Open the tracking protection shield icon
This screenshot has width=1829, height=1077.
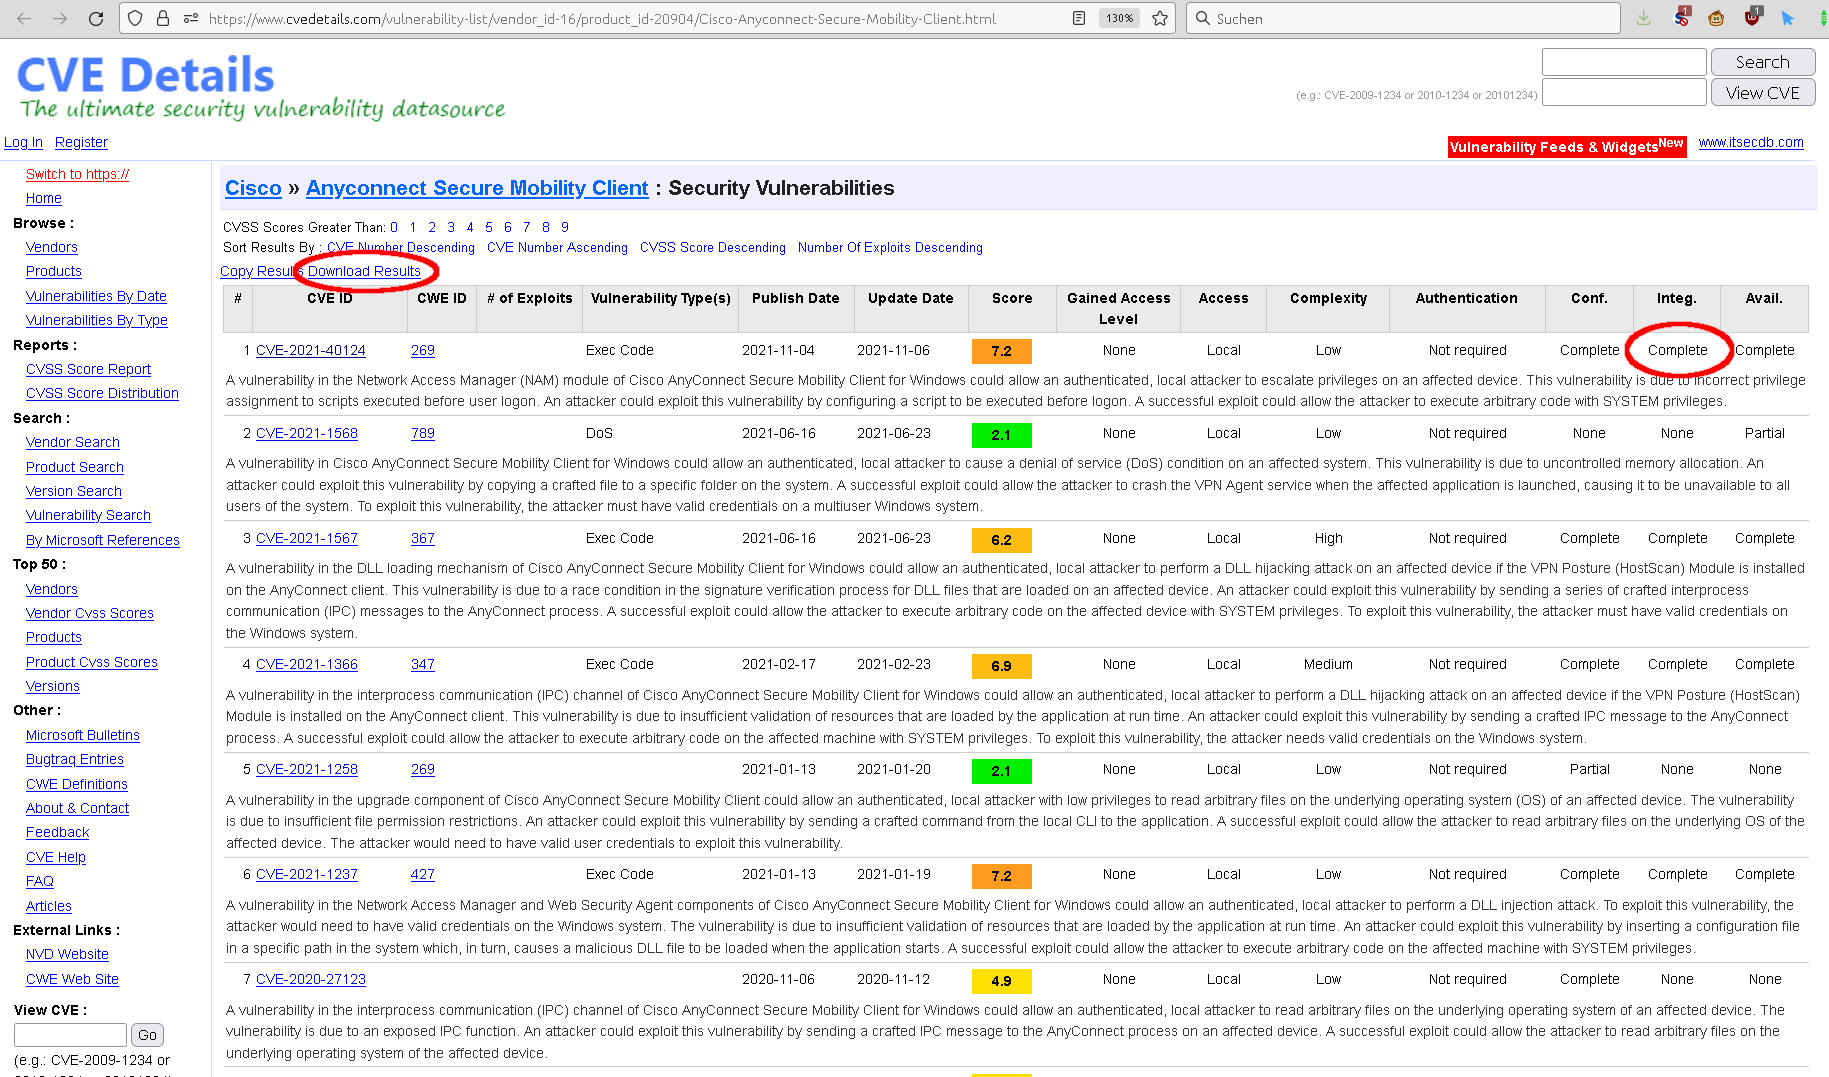[136, 18]
